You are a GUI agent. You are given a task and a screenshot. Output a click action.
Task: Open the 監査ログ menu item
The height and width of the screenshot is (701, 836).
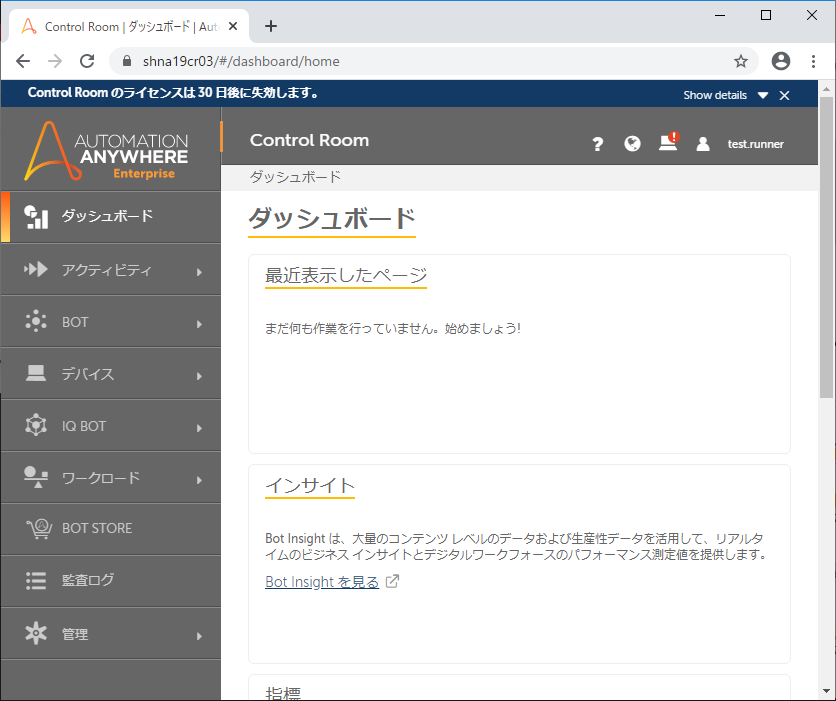click(x=111, y=581)
